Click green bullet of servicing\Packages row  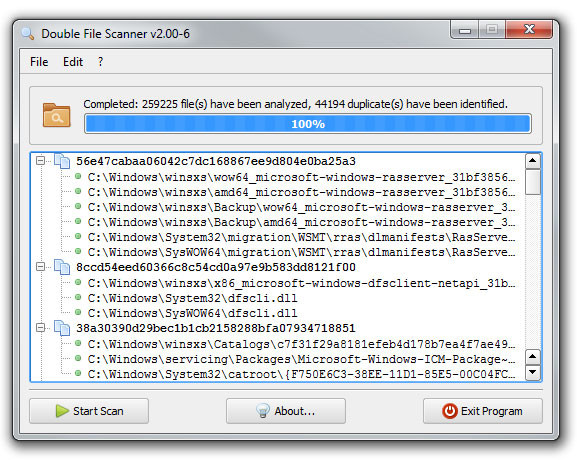[x=78, y=358]
